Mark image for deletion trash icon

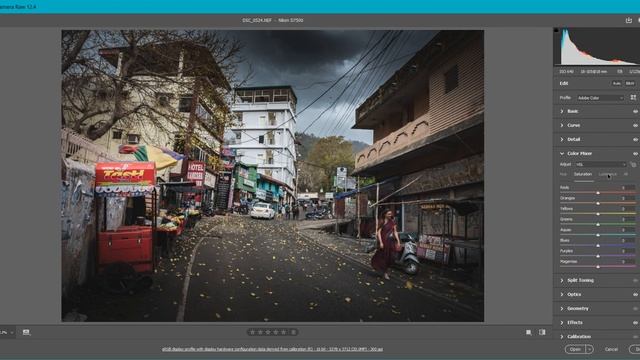[x=293, y=332]
